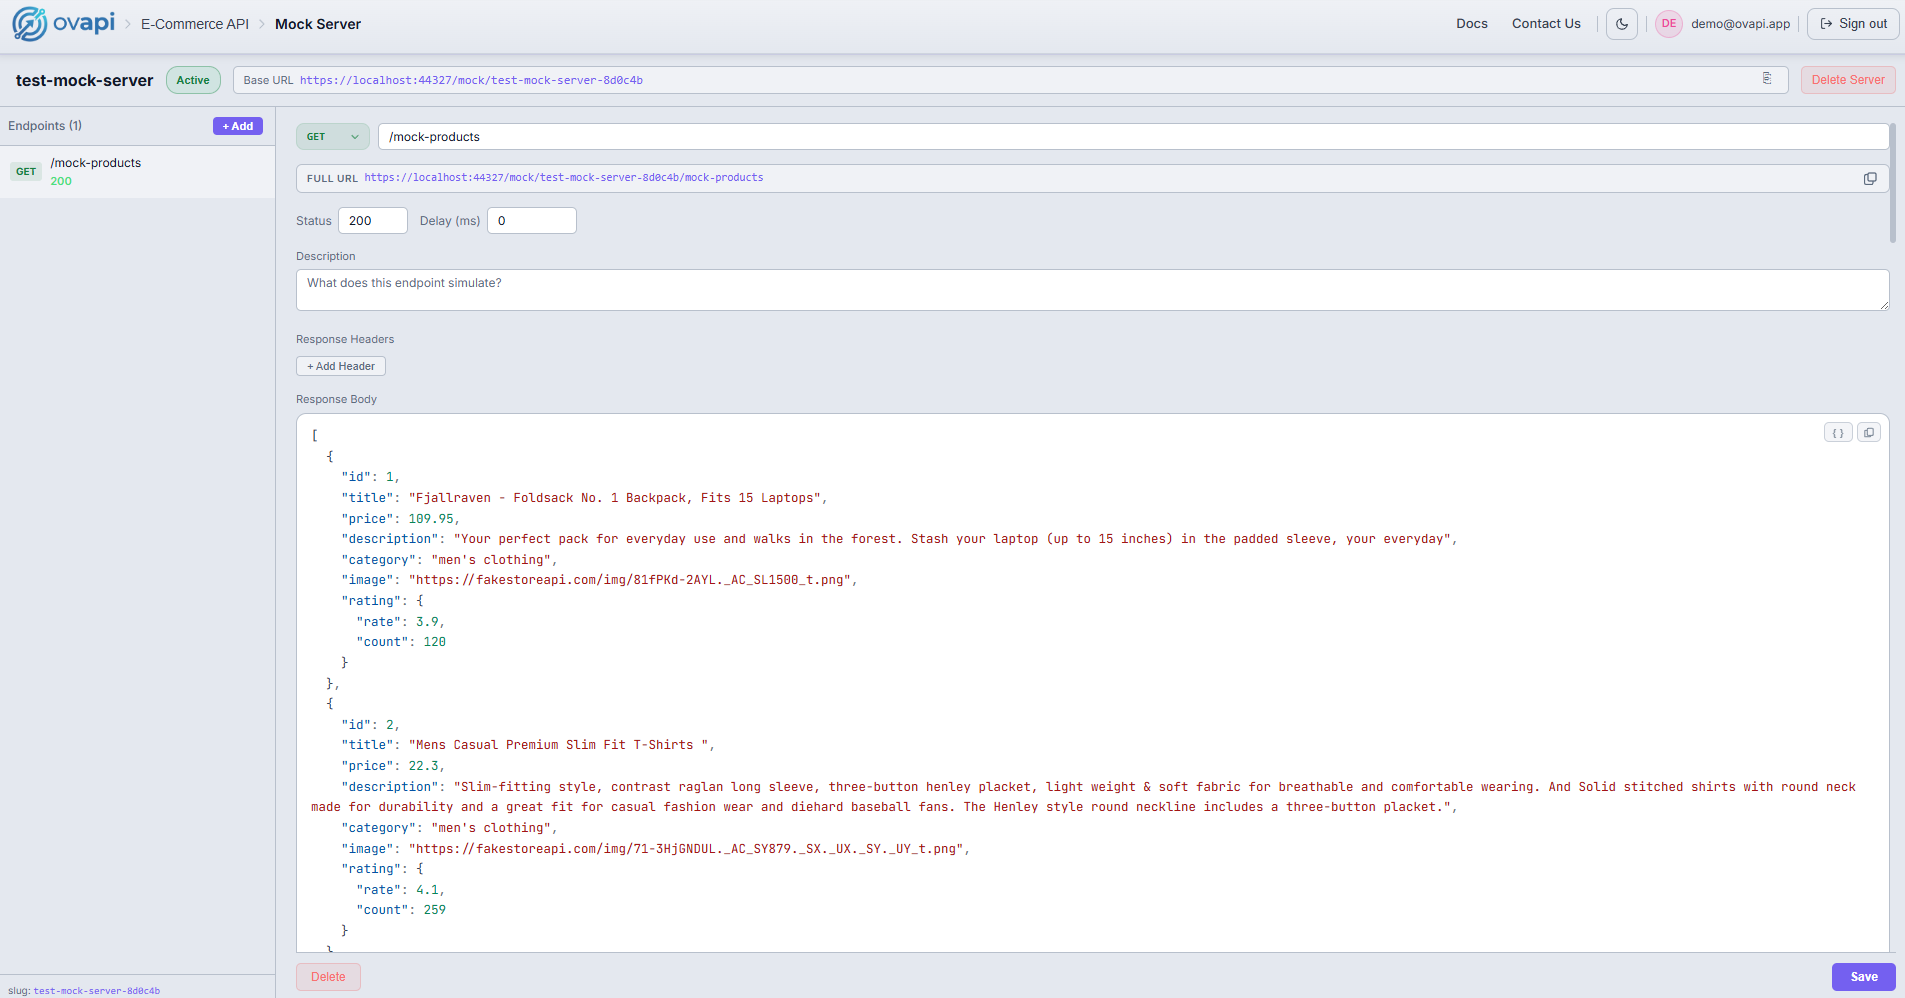Navigate to E-Commerce API breadcrumb
Screen dimensions: 1905x998
pos(194,23)
